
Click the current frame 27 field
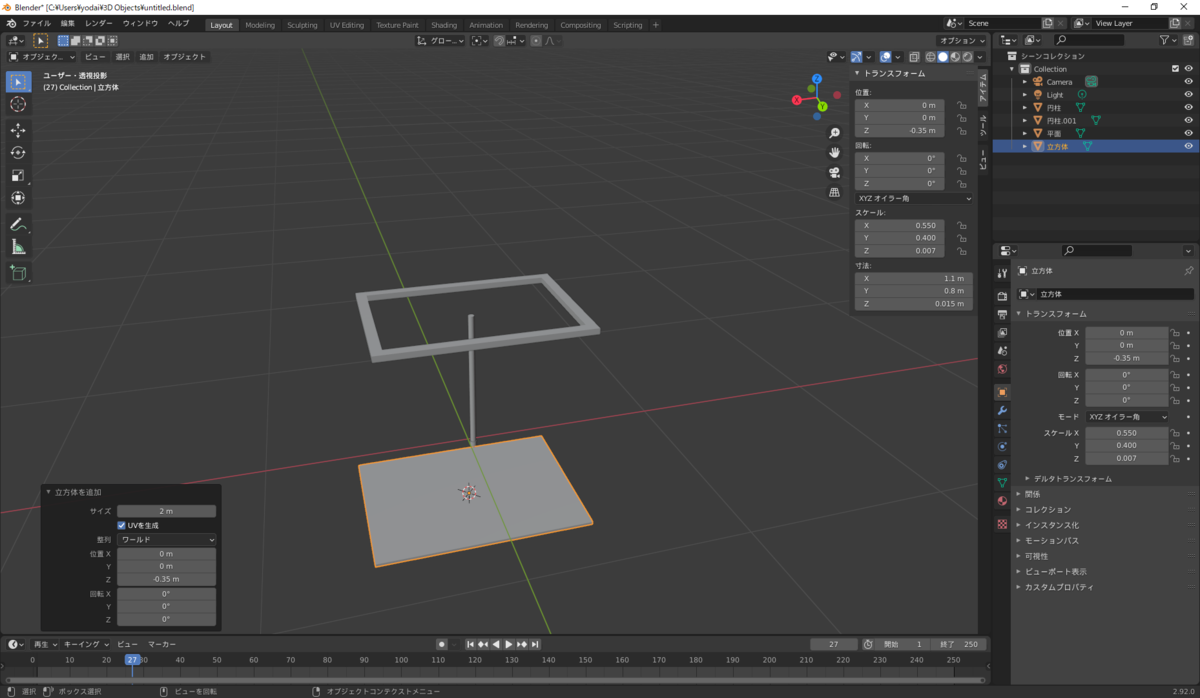tap(834, 645)
